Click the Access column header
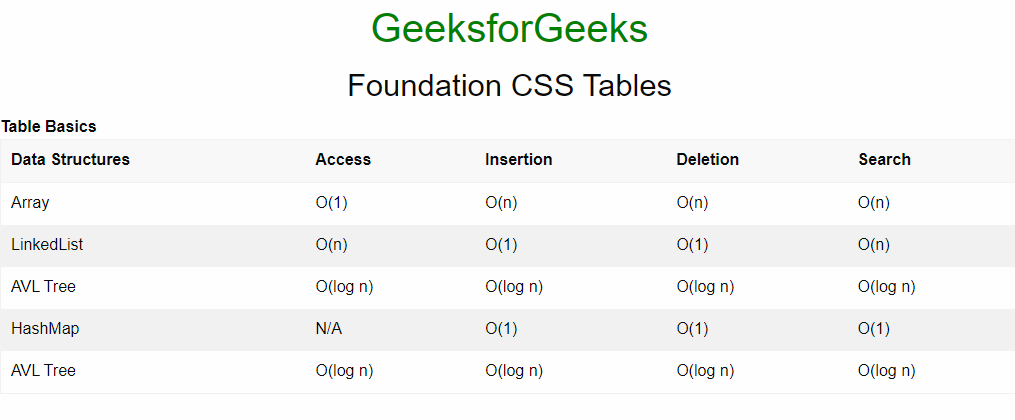The height and width of the screenshot is (420, 1015). tap(343, 160)
